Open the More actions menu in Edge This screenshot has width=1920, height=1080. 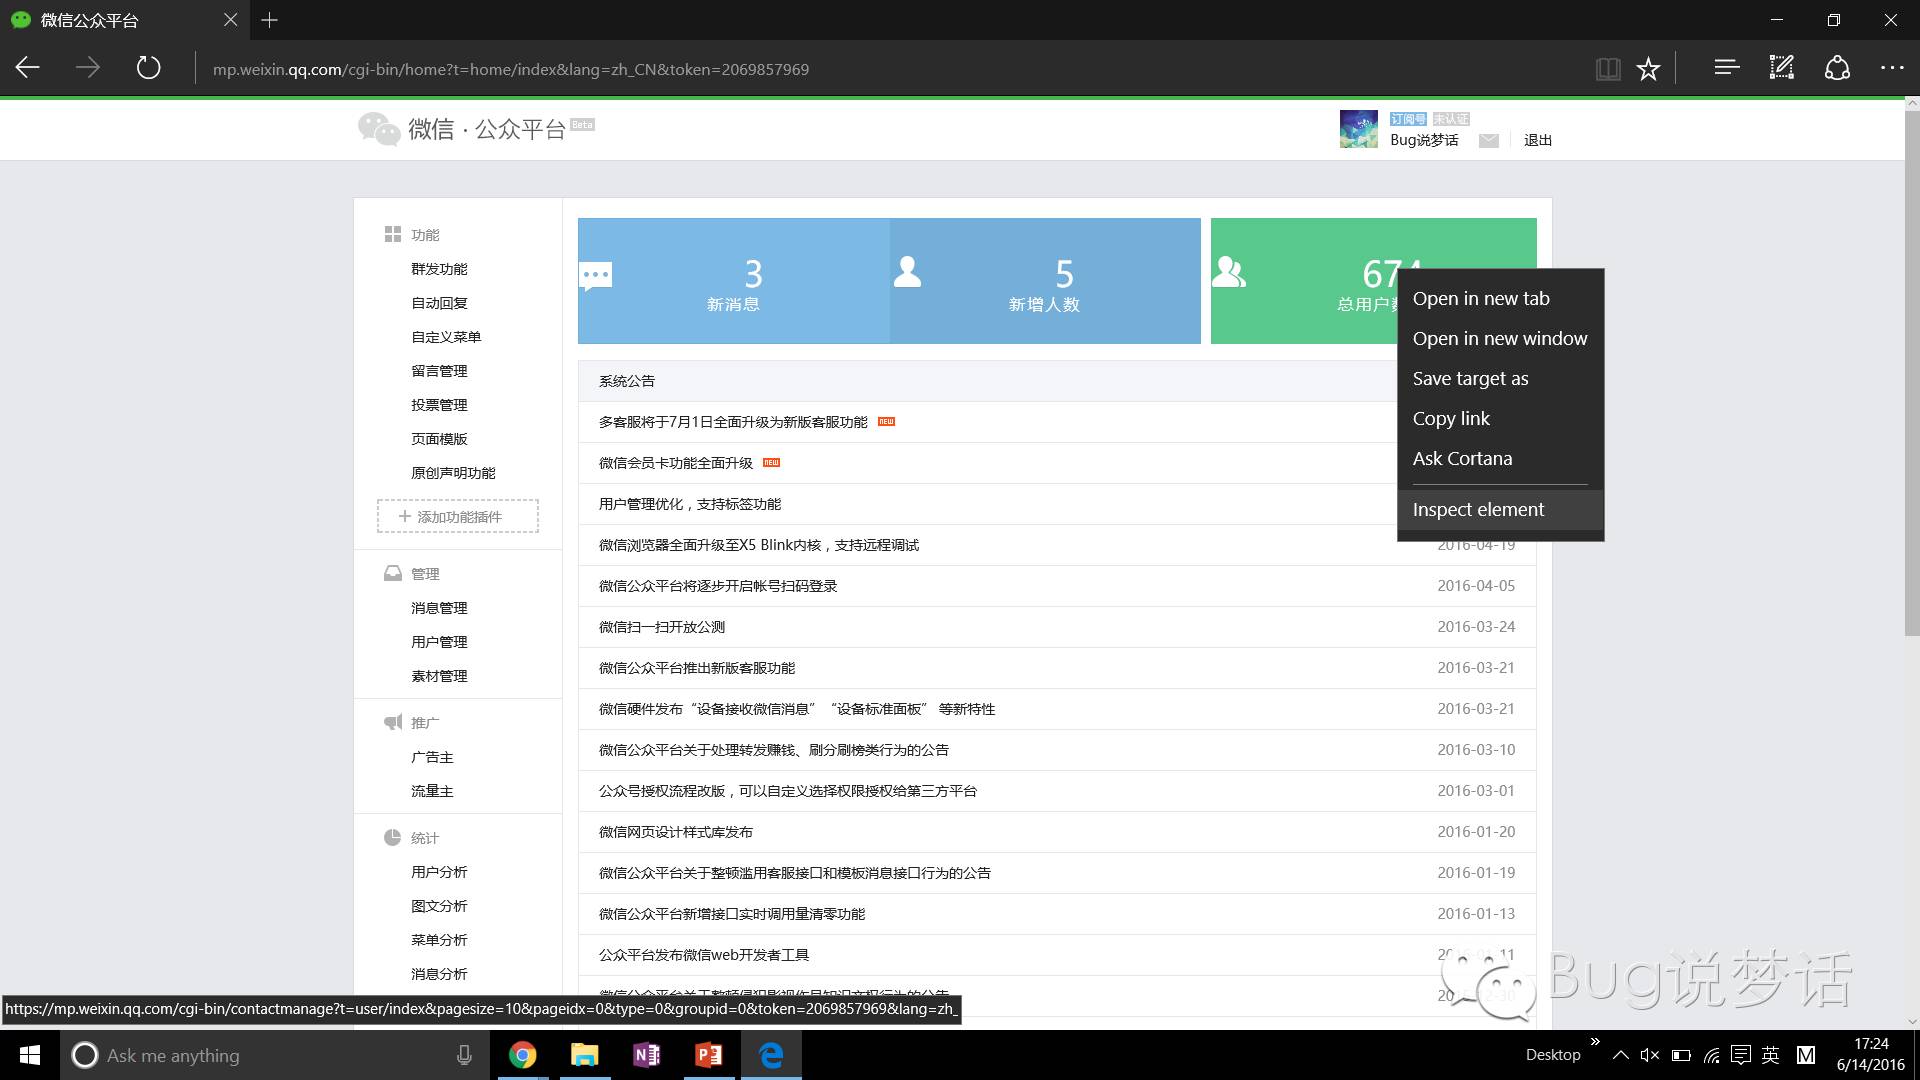click(1894, 68)
